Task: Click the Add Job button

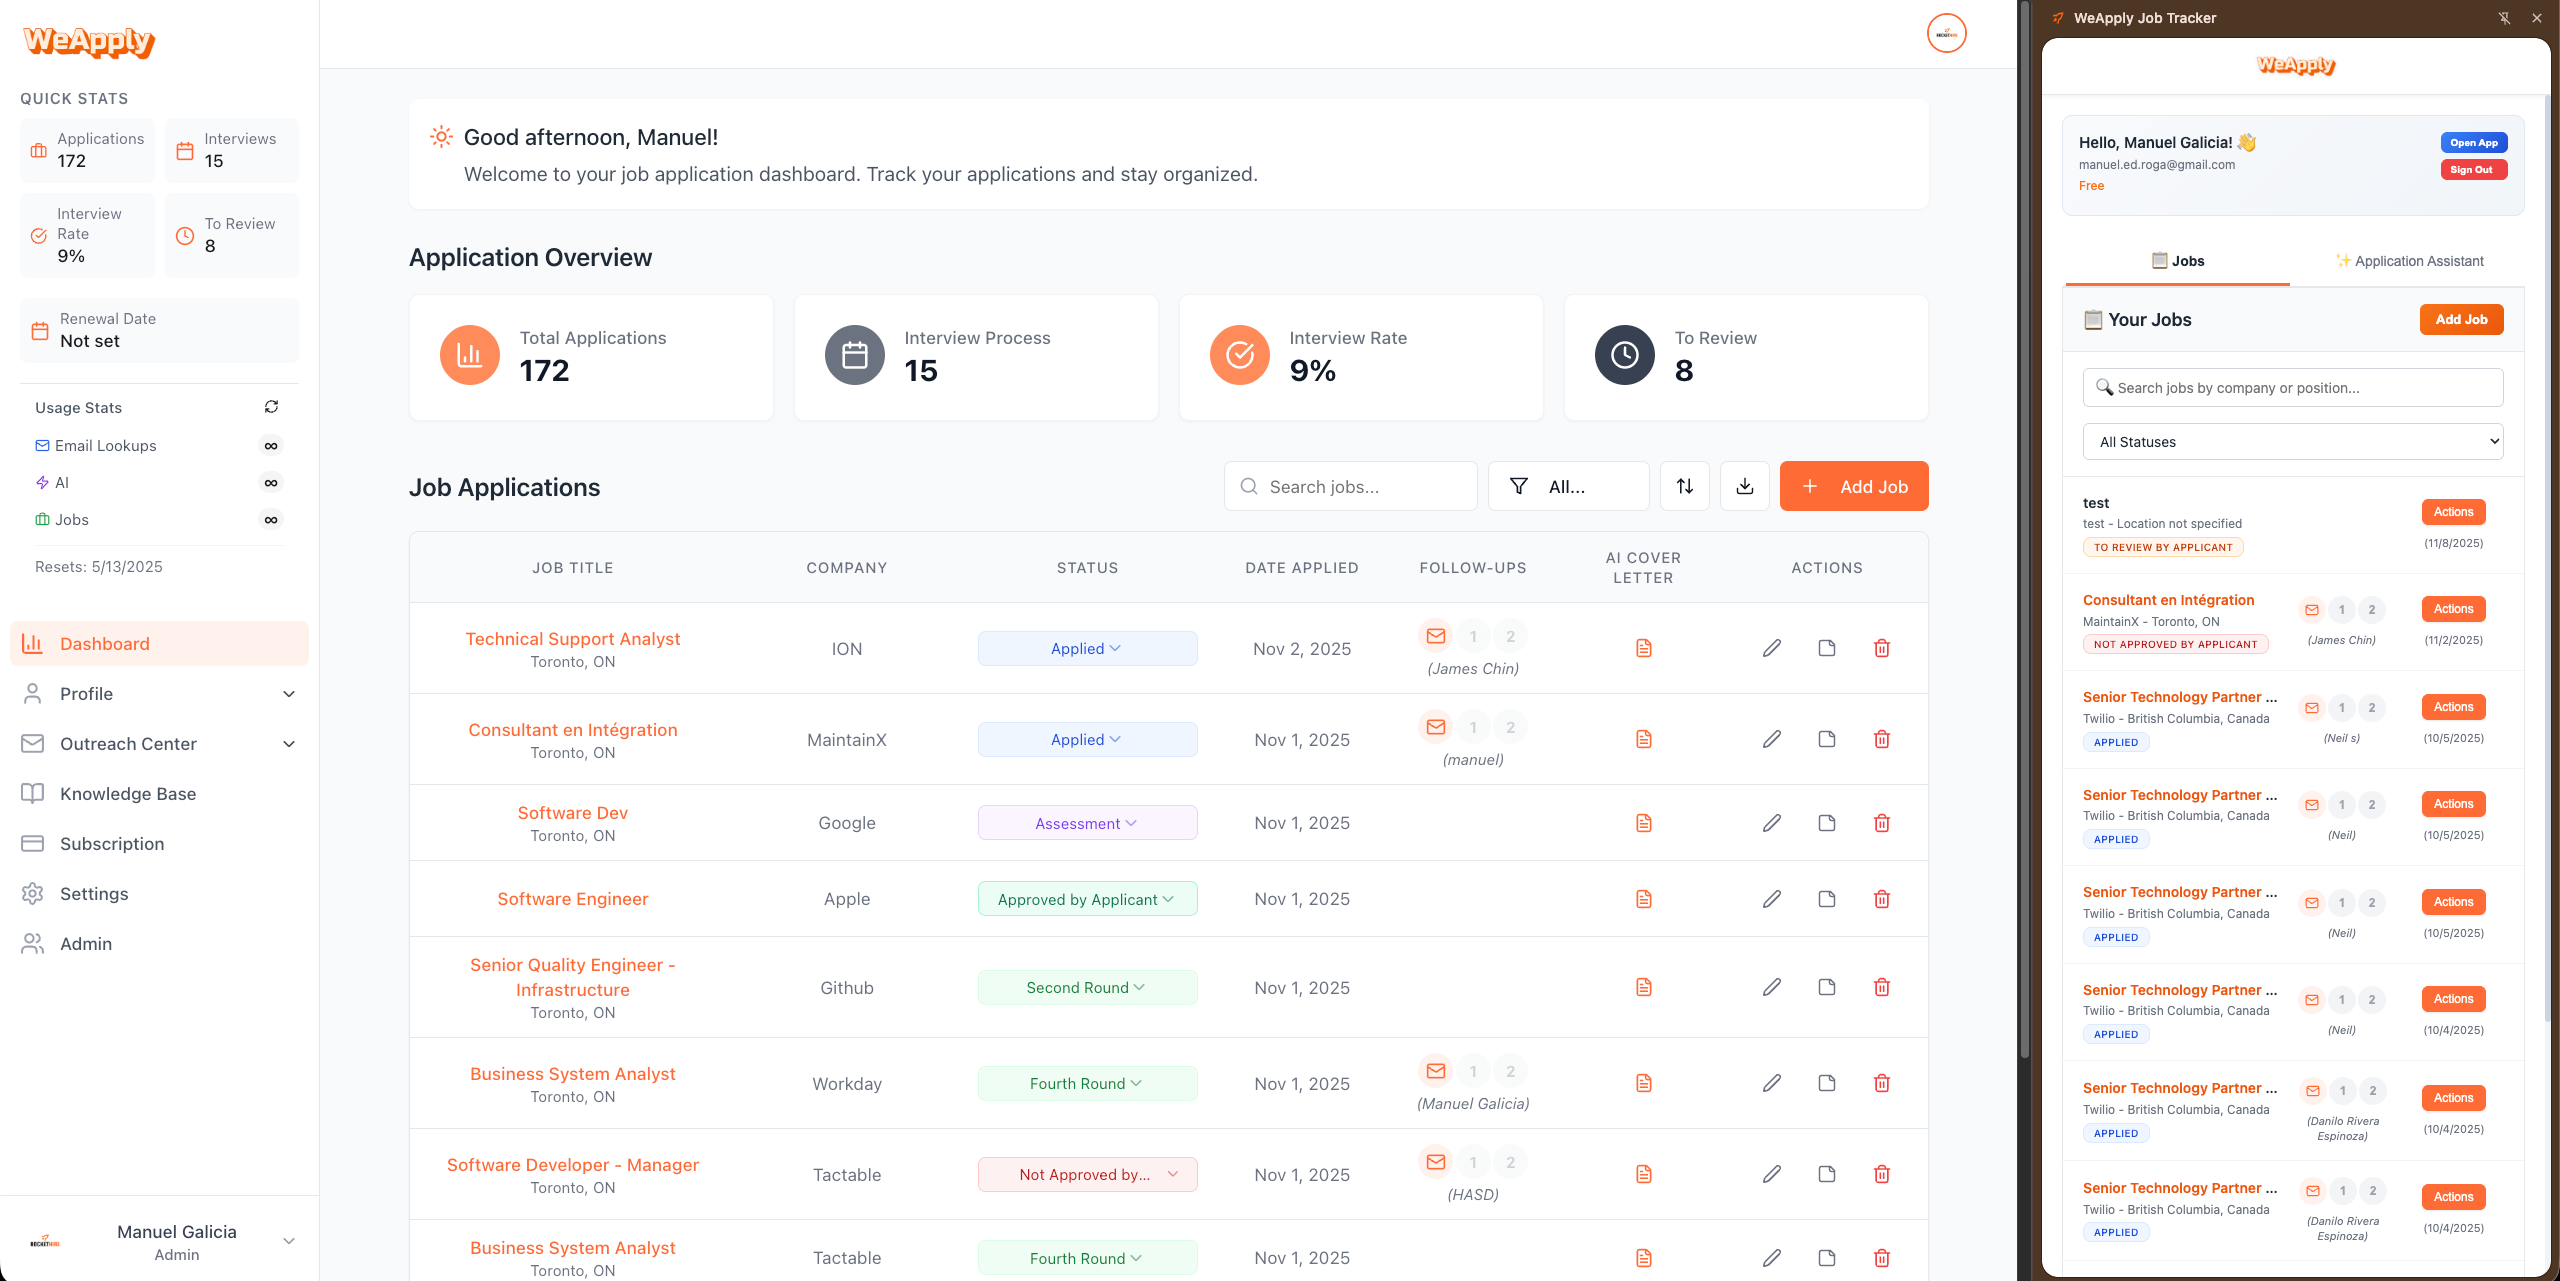Action: click(x=1854, y=486)
